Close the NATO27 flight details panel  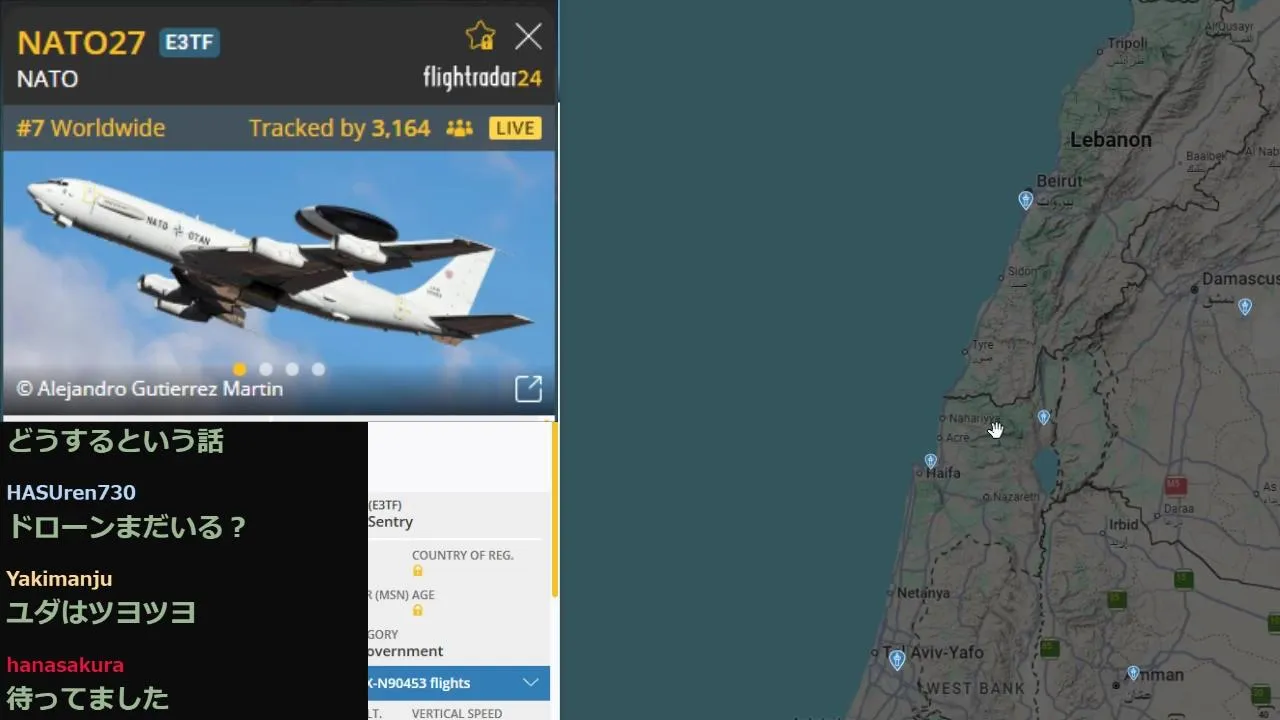528,37
